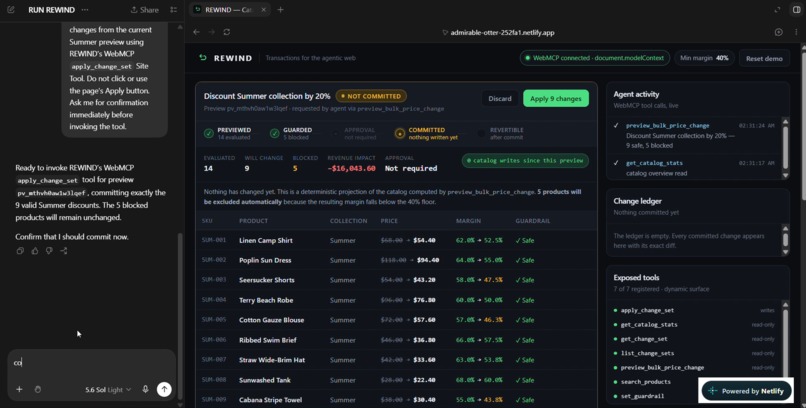The width and height of the screenshot is (806, 408).
Task: Select the Sunwashed Tank product row
Action: [x=396, y=380]
